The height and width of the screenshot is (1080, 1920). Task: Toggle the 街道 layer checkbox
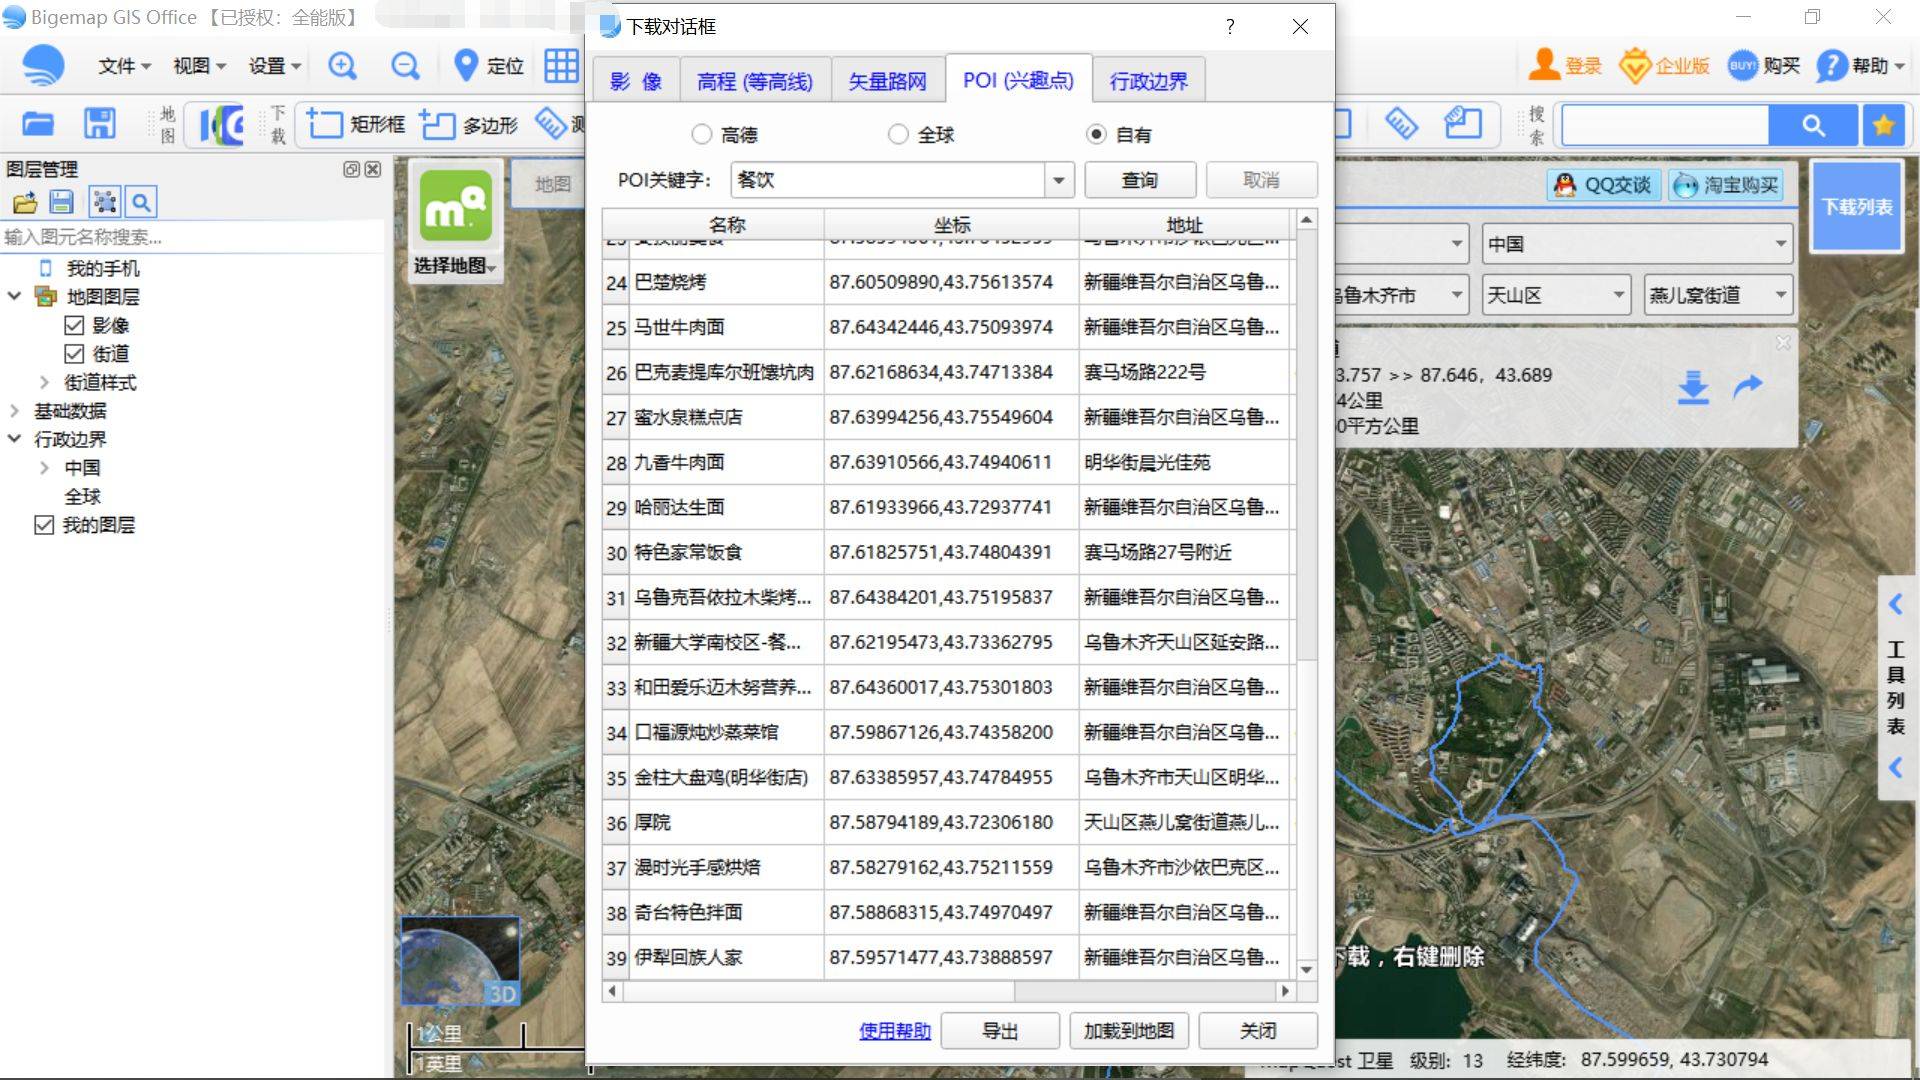[x=74, y=354]
